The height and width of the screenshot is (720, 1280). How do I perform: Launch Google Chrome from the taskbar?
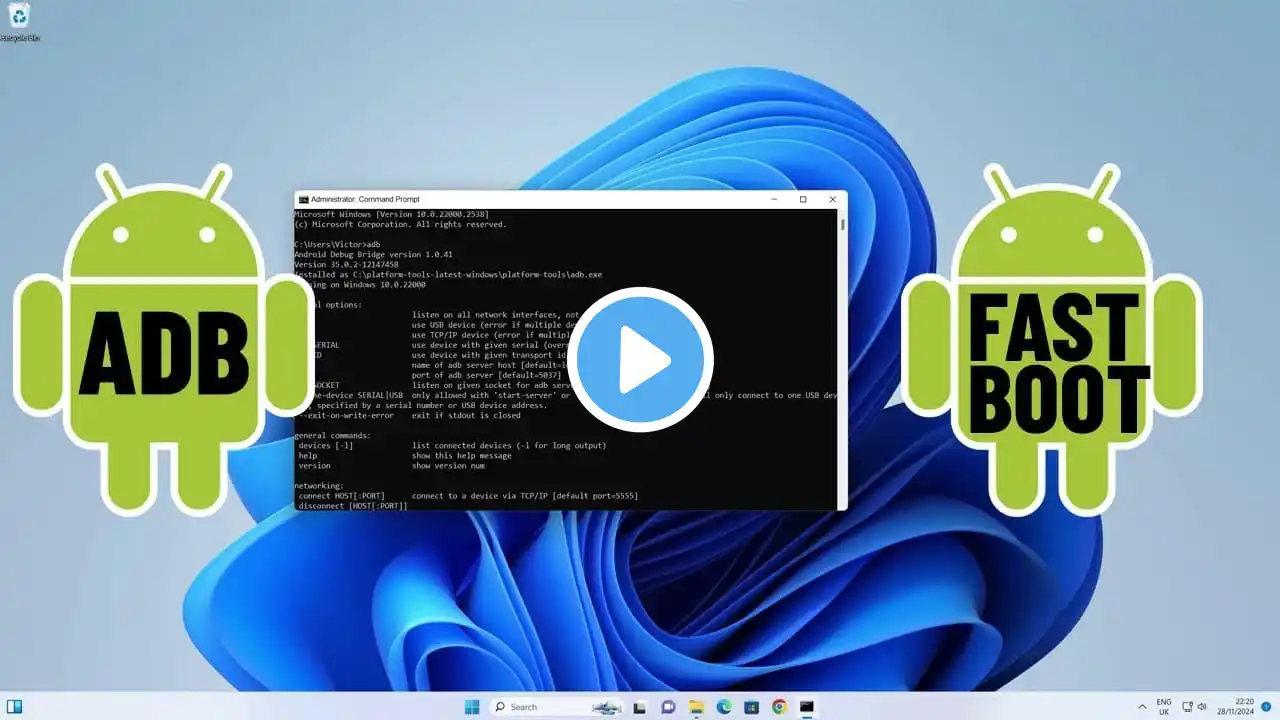click(779, 707)
